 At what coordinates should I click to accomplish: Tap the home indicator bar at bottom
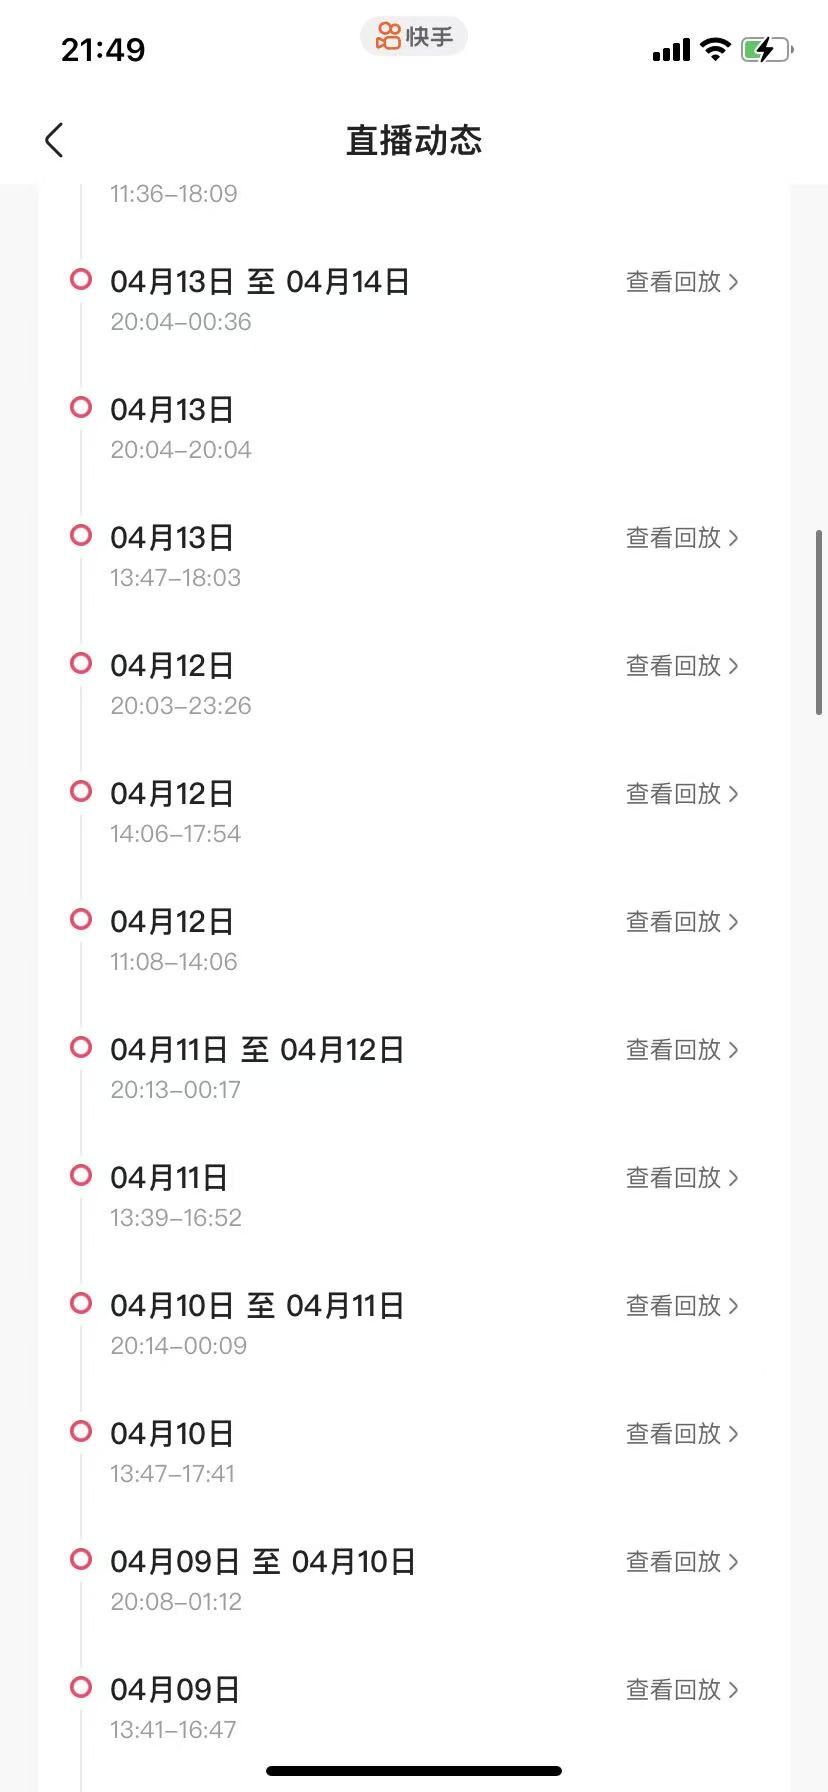pos(414,1770)
